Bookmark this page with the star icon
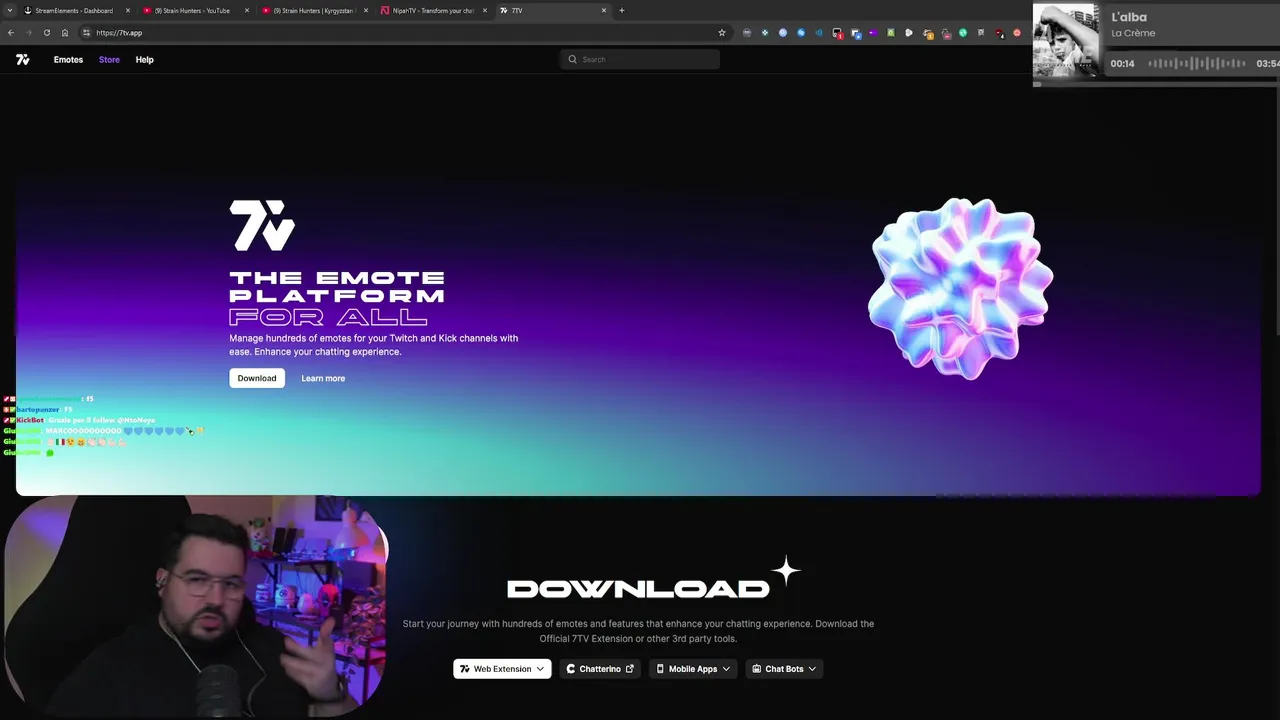 (x=722, y=33)
